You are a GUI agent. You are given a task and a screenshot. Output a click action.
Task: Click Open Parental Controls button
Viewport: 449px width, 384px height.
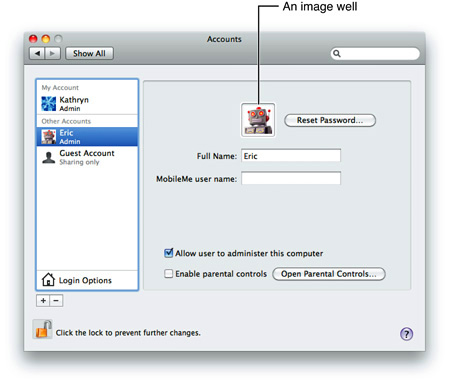click(x=329, y=274)
